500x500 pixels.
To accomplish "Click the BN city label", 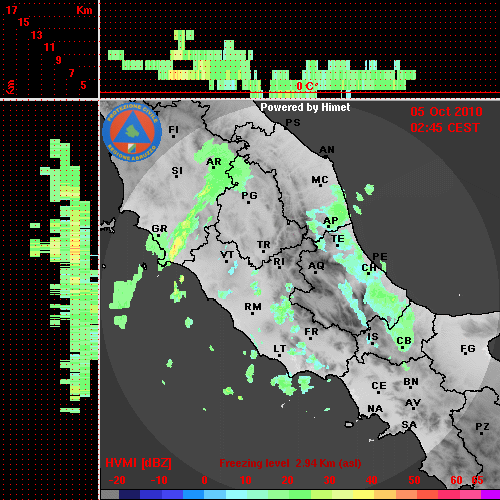I will [411, 382].
